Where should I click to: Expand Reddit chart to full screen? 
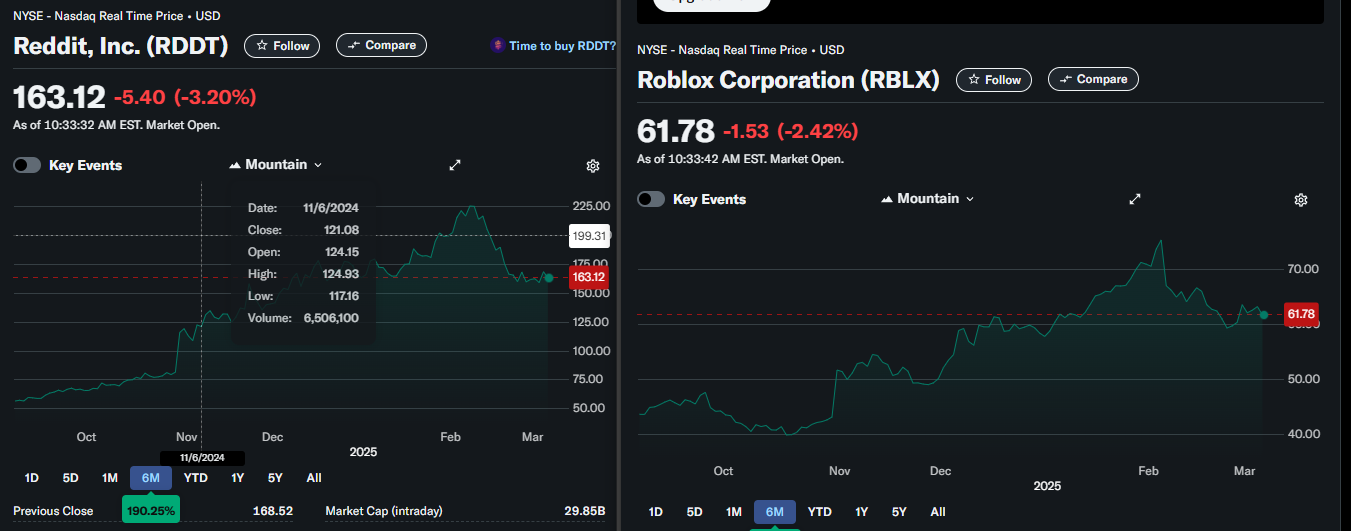tap(455, 165)
